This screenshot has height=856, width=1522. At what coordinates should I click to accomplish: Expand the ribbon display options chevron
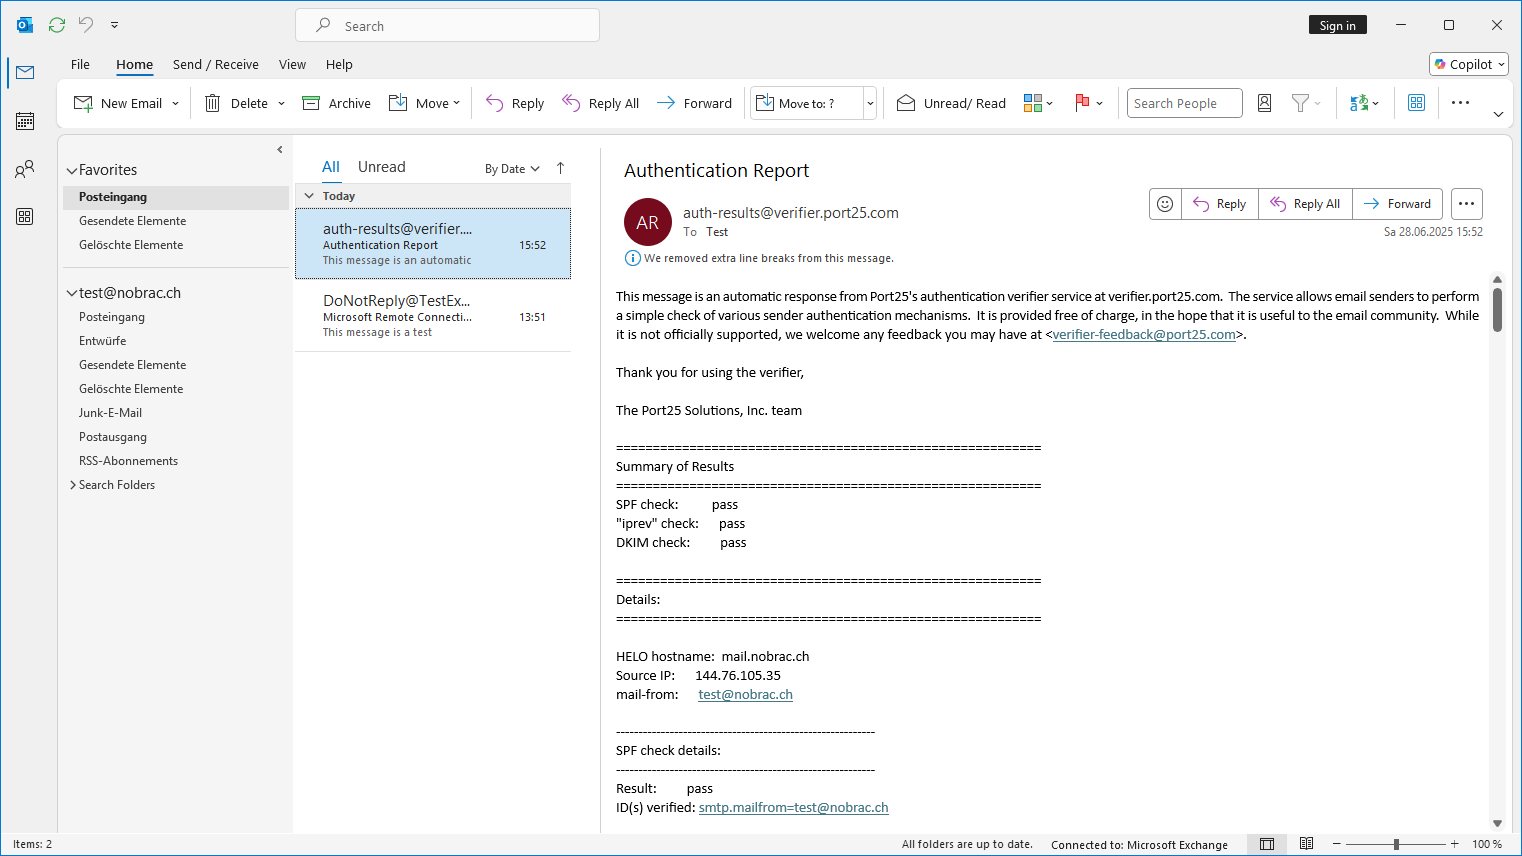(x=1498, y=114)
